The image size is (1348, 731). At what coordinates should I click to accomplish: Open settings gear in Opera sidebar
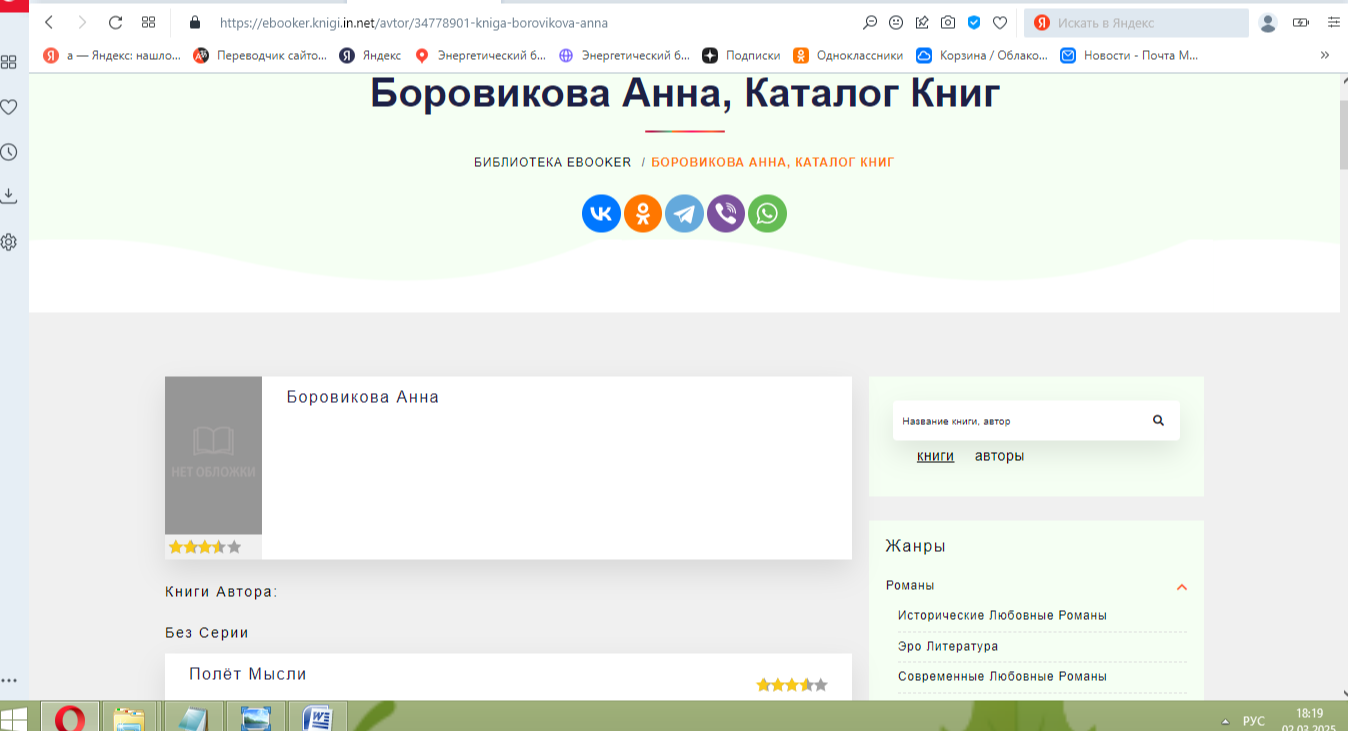(8, 242)
